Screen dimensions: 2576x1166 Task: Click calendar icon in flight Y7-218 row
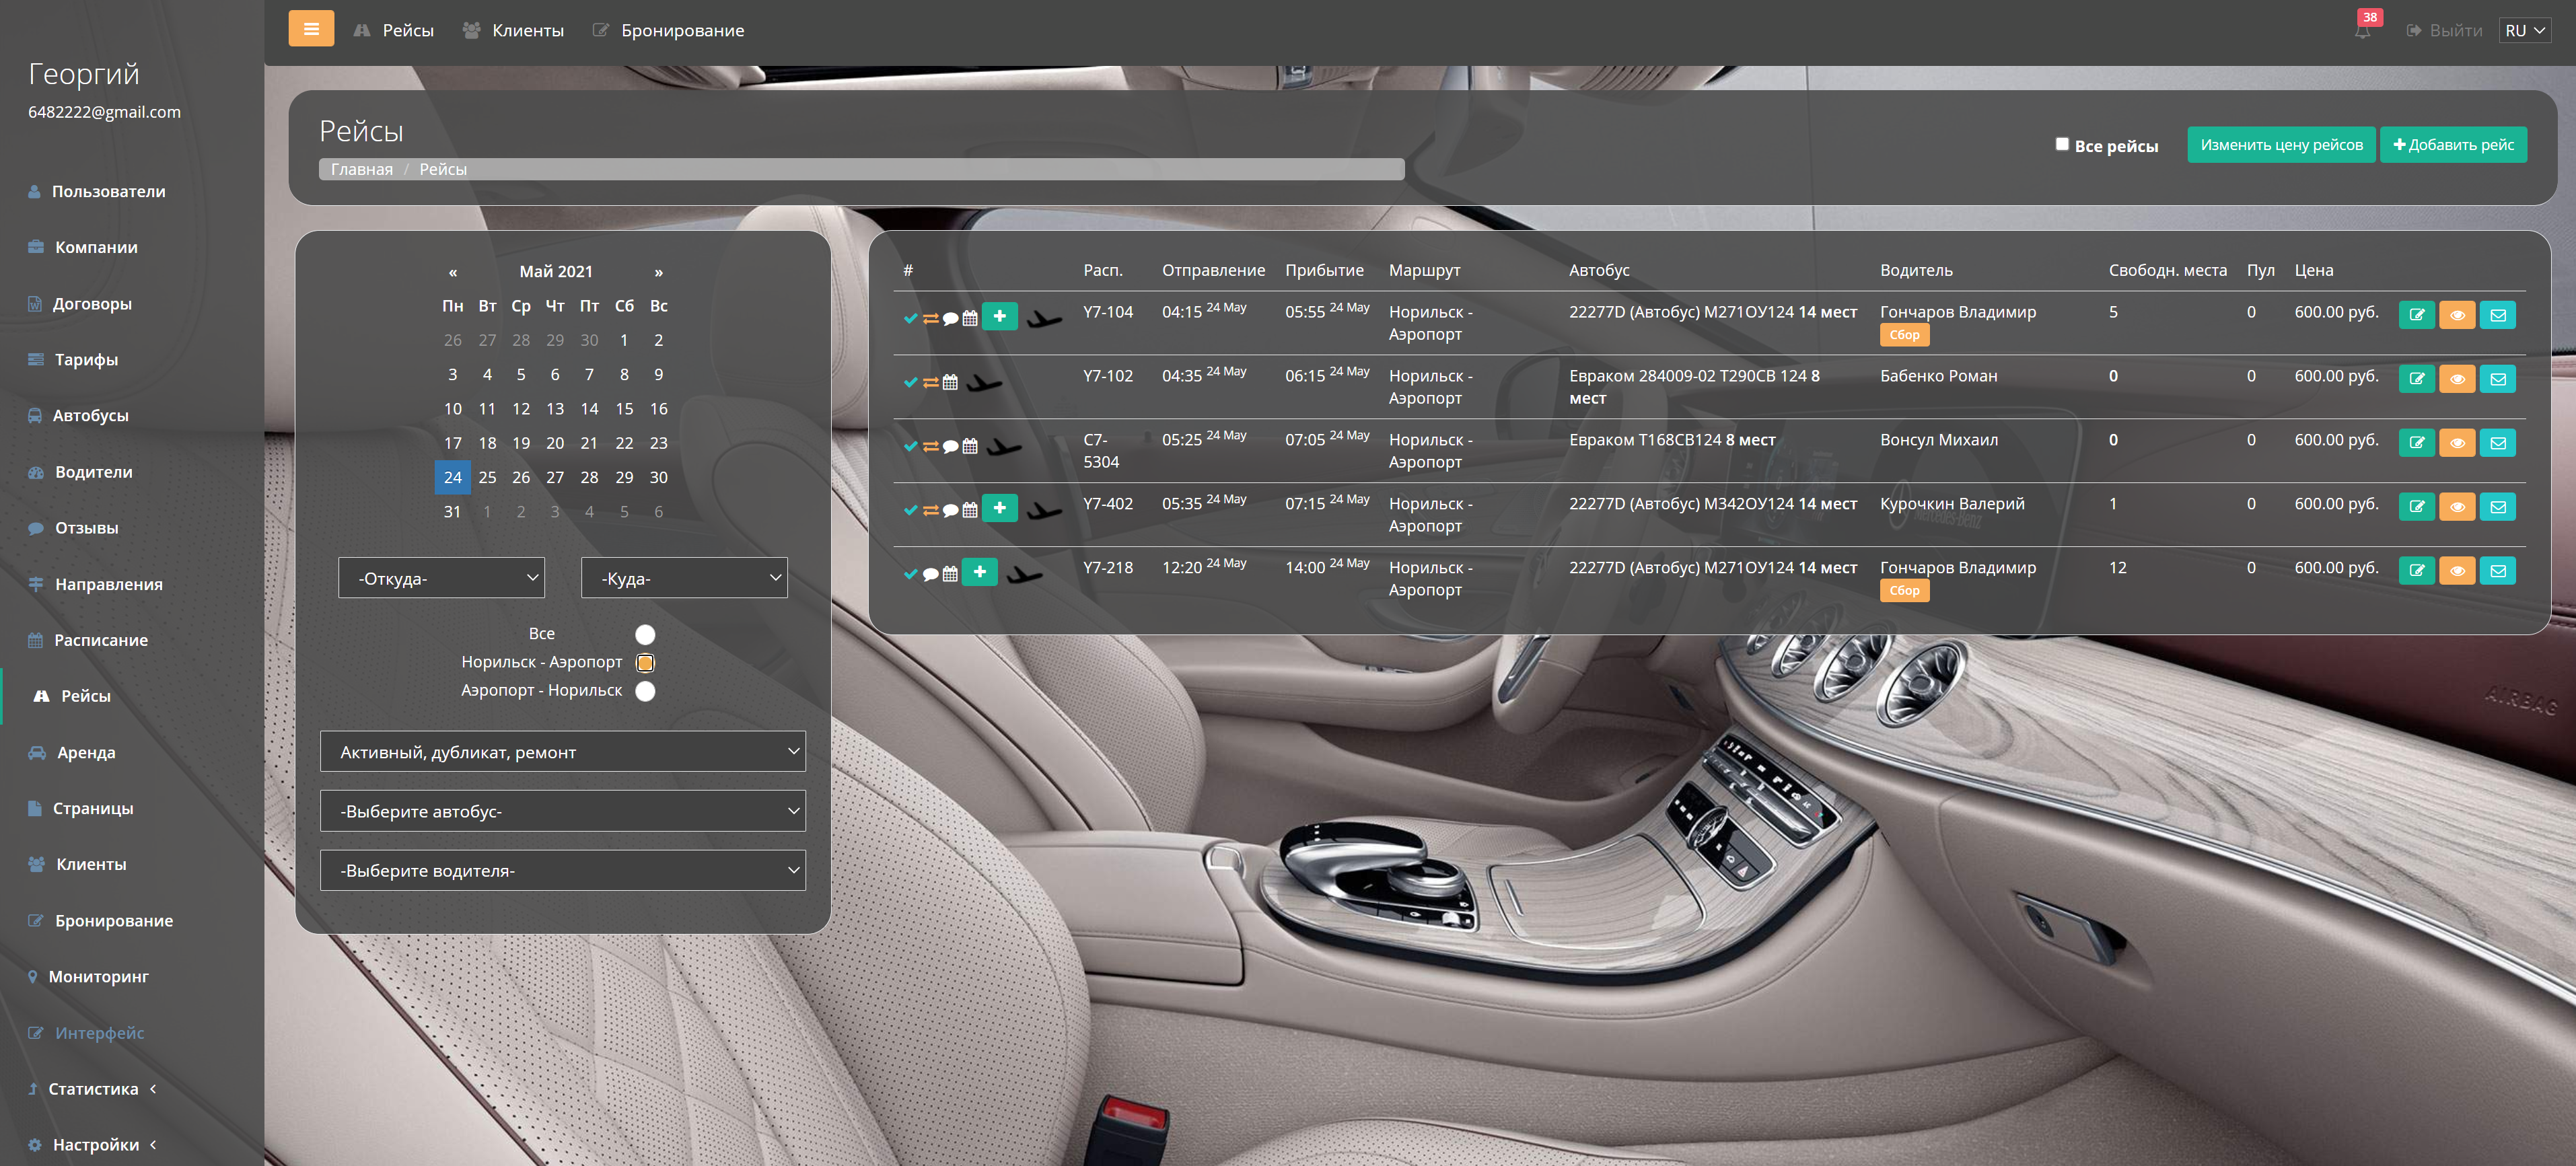(950, 574)
